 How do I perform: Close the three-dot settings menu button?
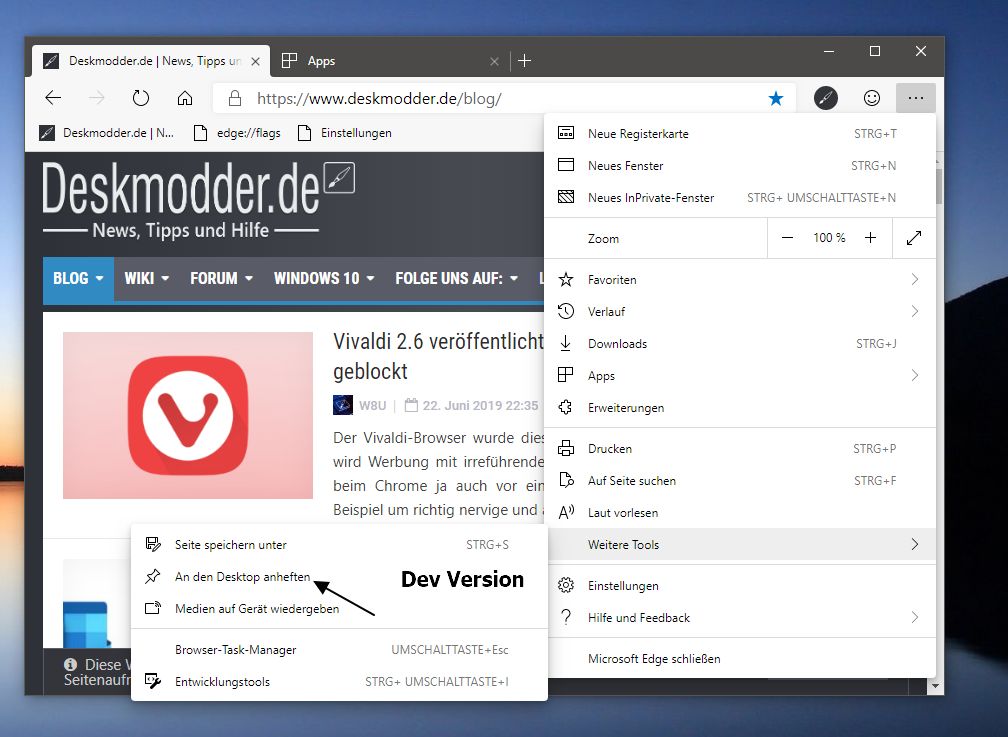coord(916,98)
